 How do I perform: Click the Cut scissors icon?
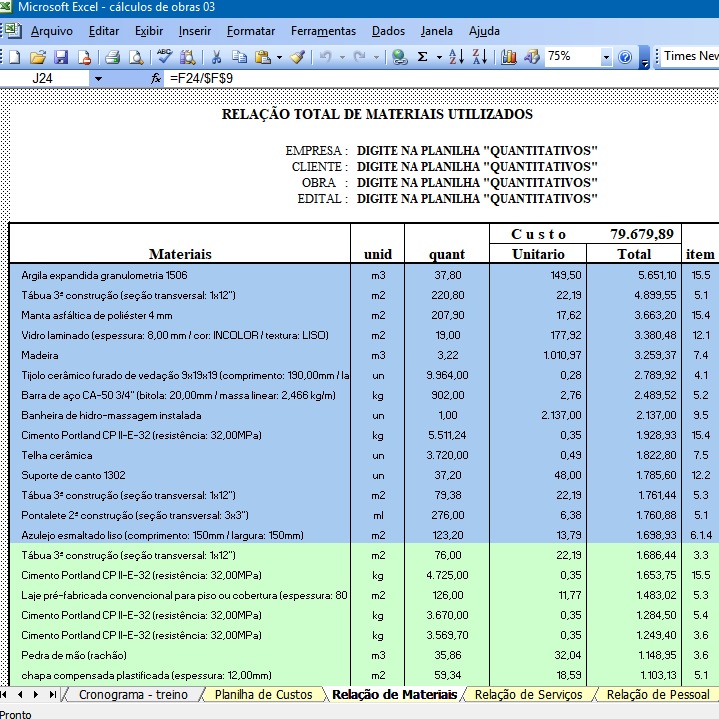[215, 57]
